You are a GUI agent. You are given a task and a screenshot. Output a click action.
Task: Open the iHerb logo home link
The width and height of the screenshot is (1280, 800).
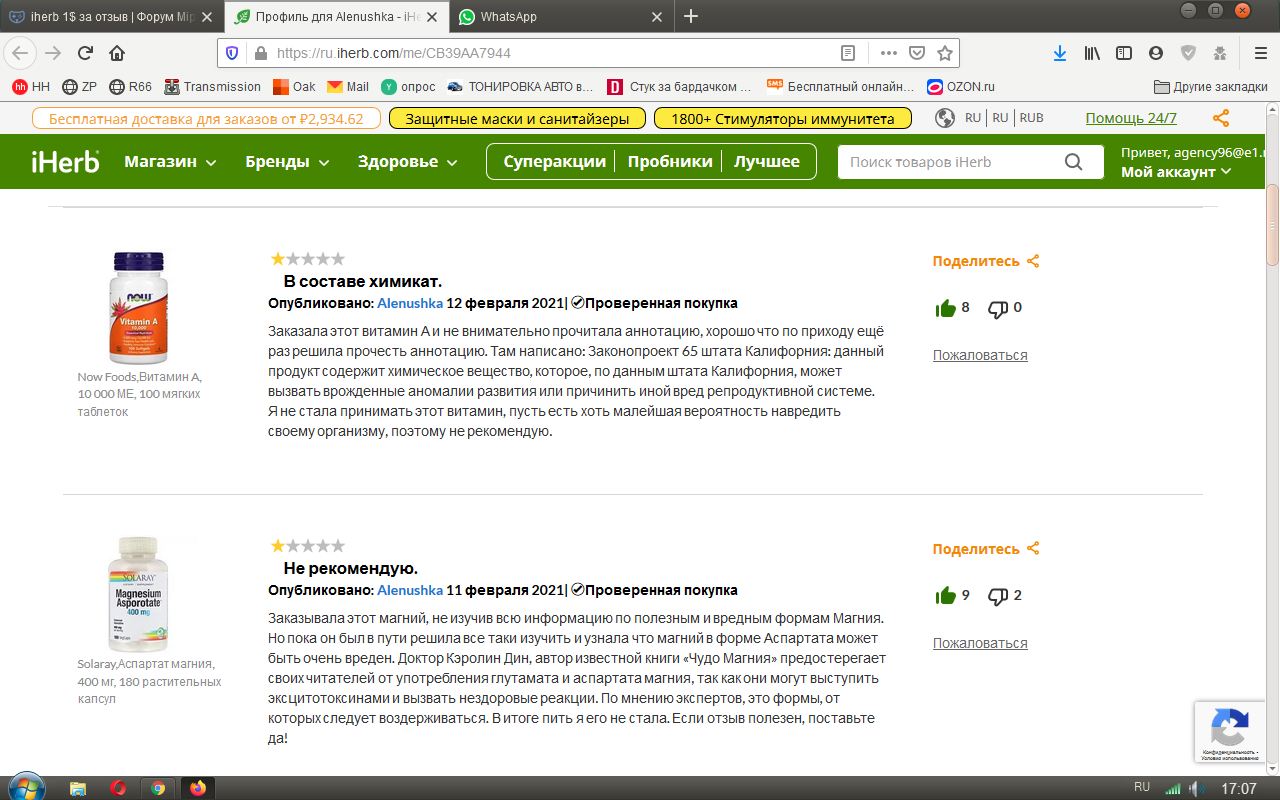pyautogui.click(x=65, y=161)
